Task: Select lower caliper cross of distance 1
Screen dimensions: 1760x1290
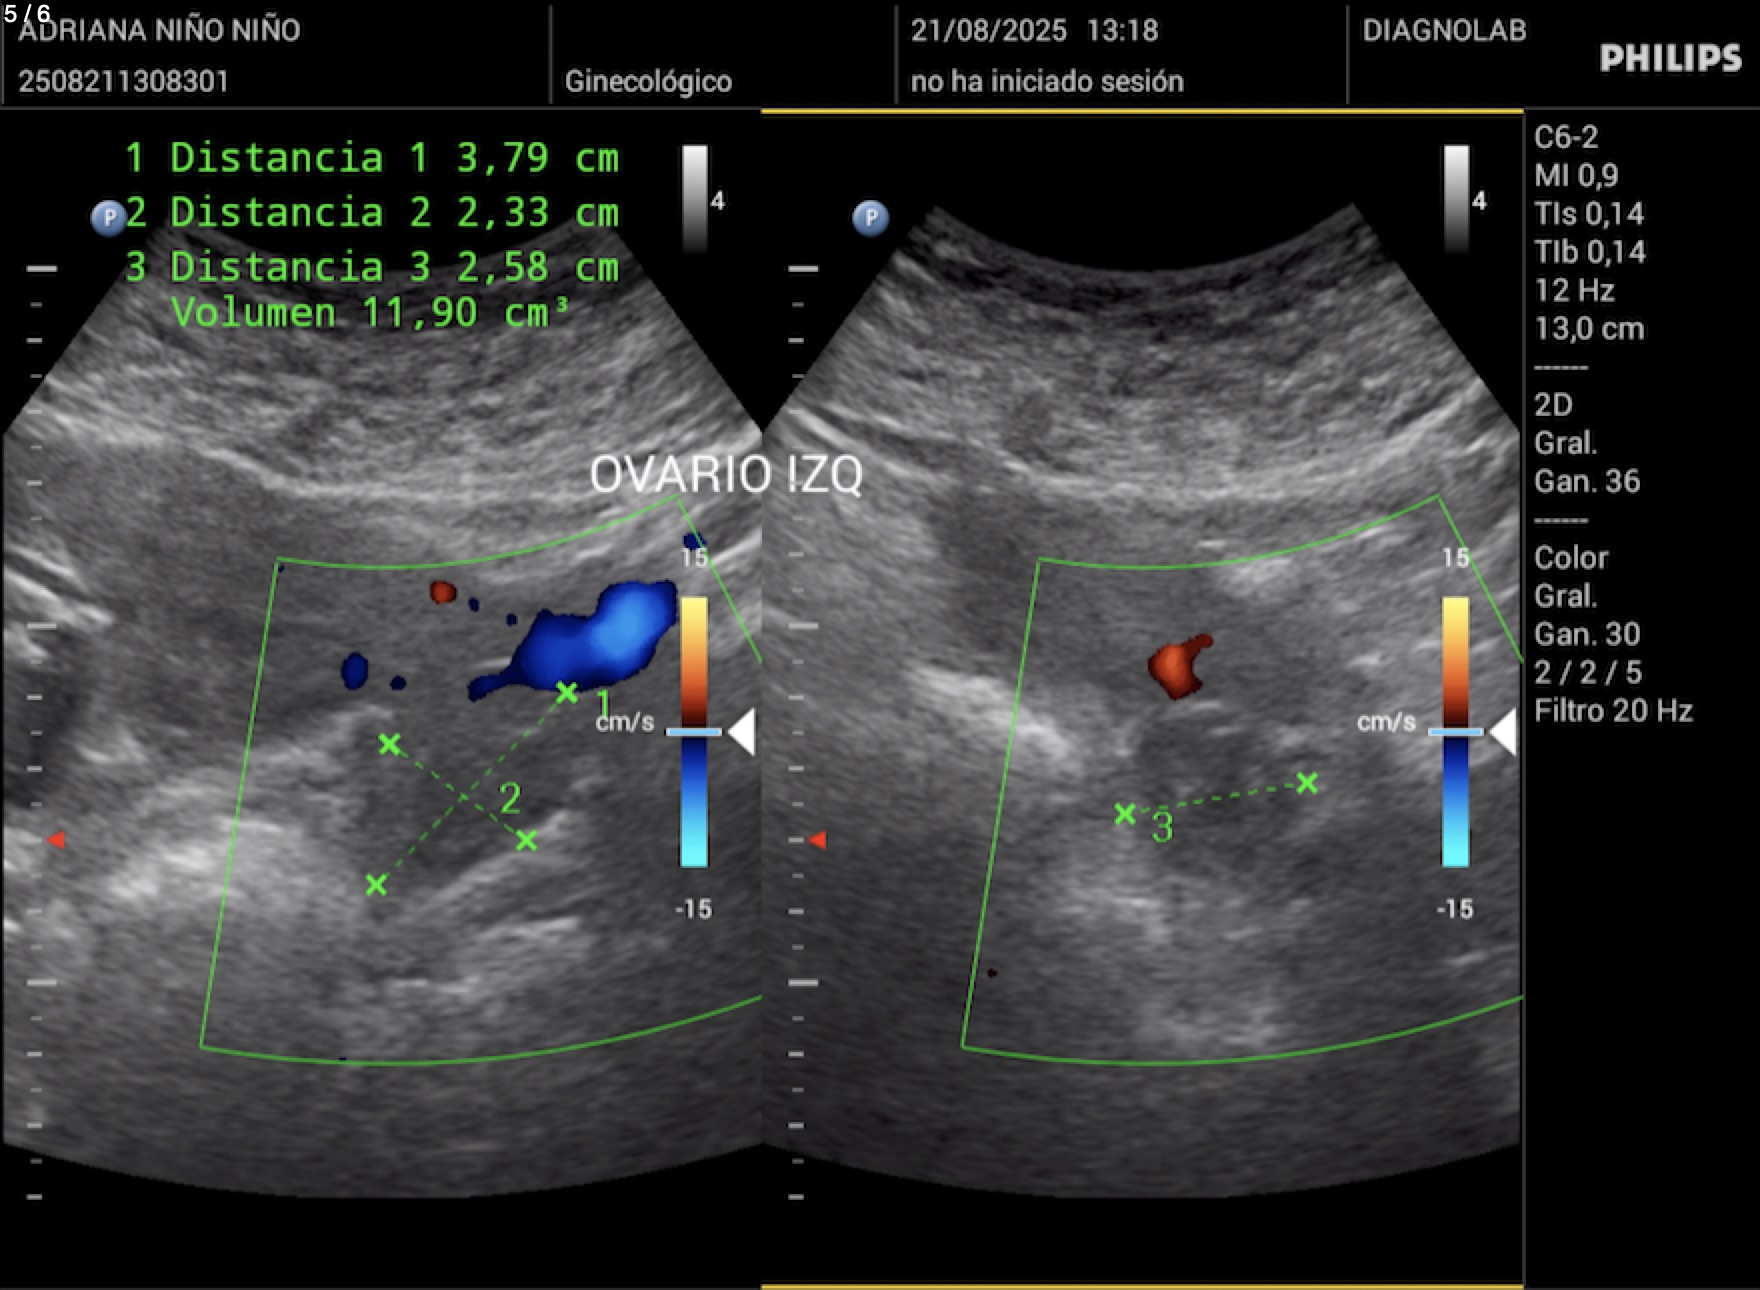Action: coord(376,884)
